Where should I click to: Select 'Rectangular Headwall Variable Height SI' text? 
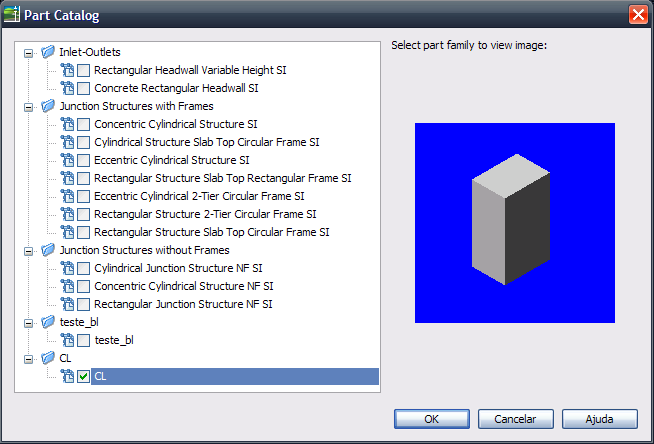(190, 70)
